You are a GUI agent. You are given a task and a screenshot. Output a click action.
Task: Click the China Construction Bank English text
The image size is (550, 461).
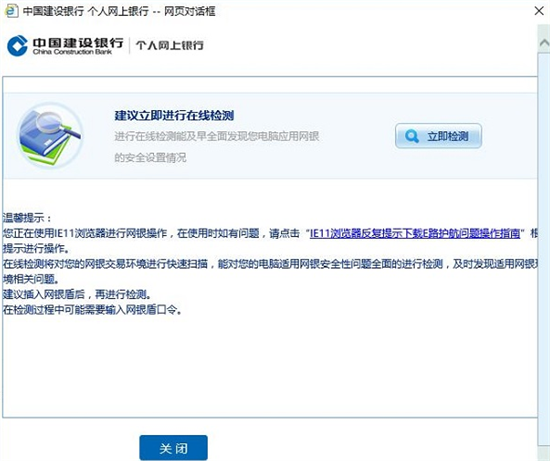72,52
